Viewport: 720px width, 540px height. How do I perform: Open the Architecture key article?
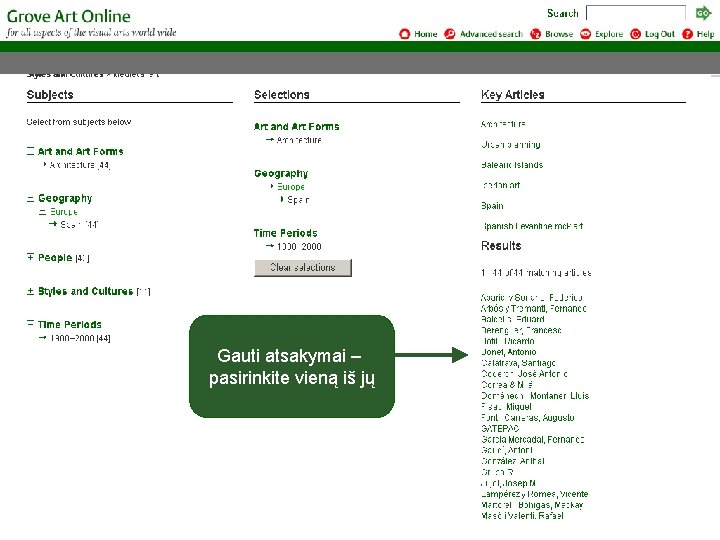pyautogui.click(x=503, y=124)
